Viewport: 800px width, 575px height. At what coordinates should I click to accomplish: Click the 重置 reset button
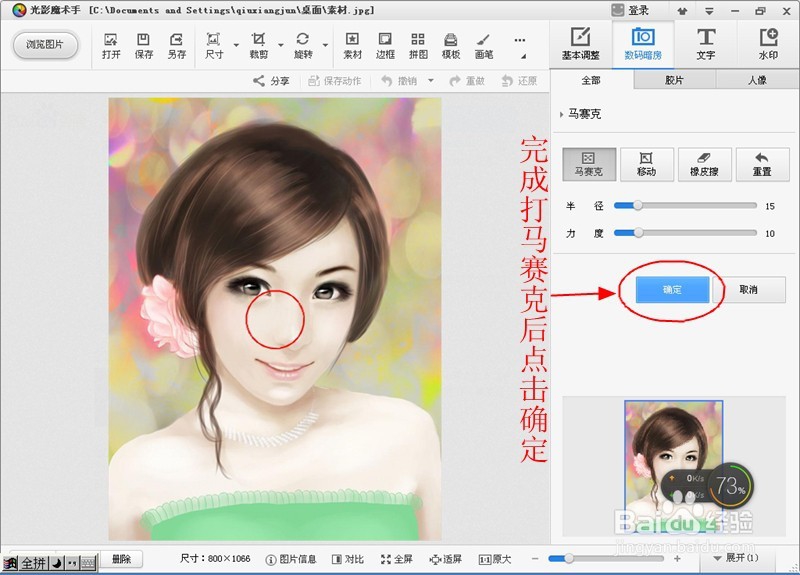coord(762,164)
